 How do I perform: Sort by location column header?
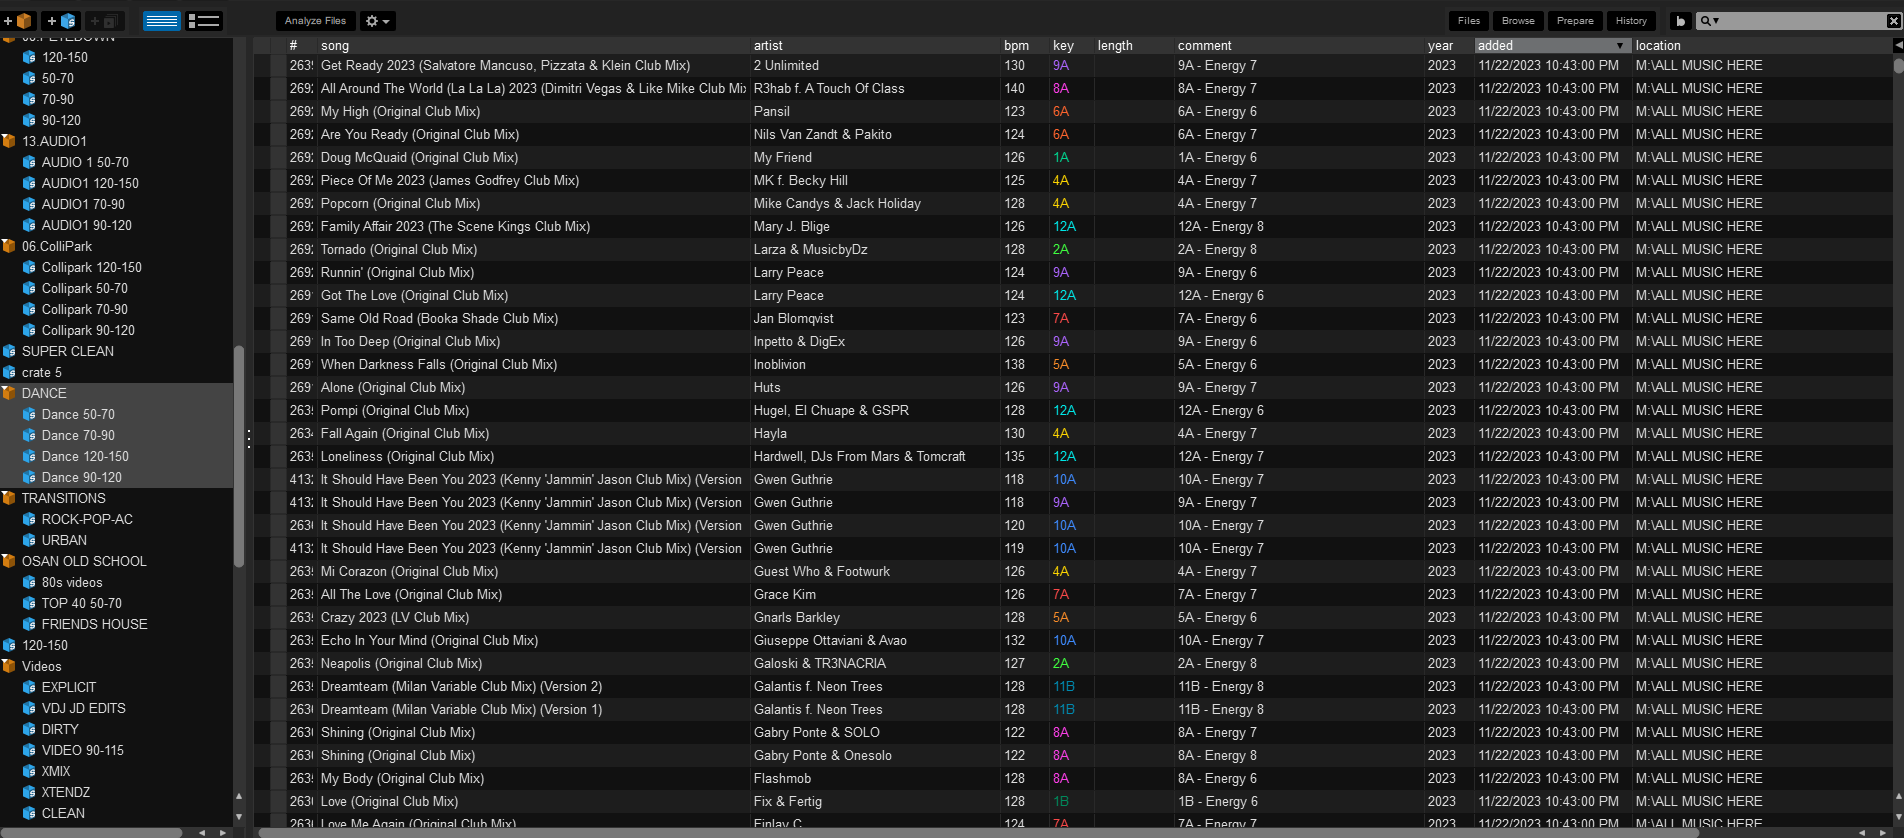1762,45
